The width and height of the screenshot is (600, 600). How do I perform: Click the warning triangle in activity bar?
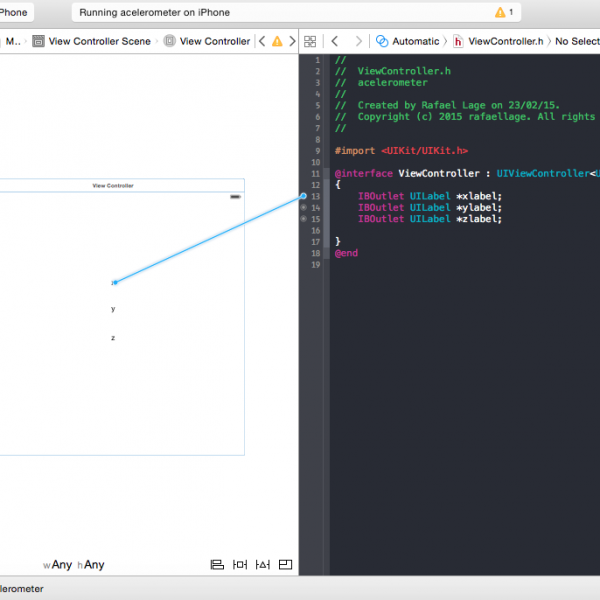pos(500,13)
